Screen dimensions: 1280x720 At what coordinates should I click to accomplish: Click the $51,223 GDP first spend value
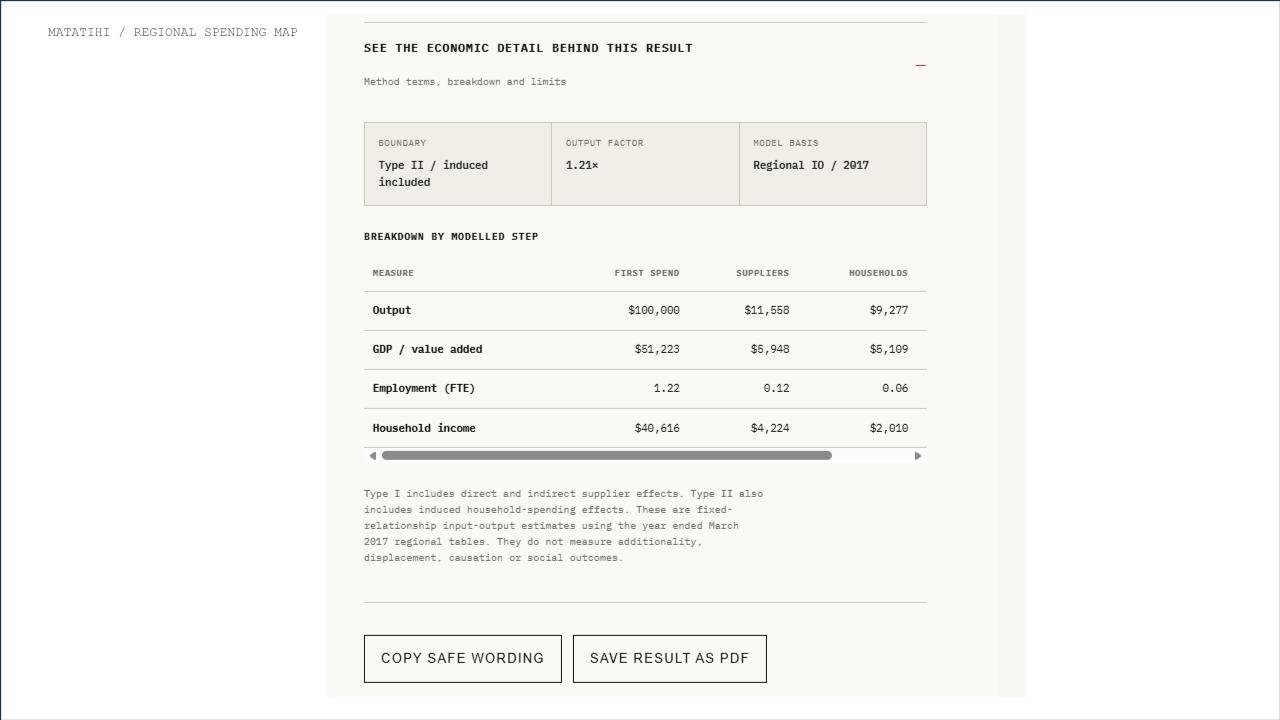[657, 350]
